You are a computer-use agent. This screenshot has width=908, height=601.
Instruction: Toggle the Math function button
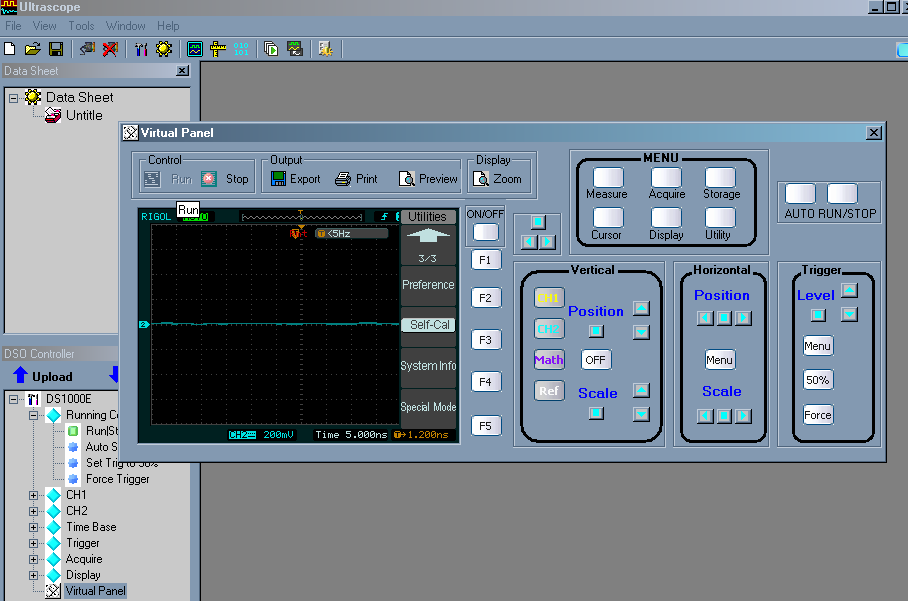pos(548,360)
